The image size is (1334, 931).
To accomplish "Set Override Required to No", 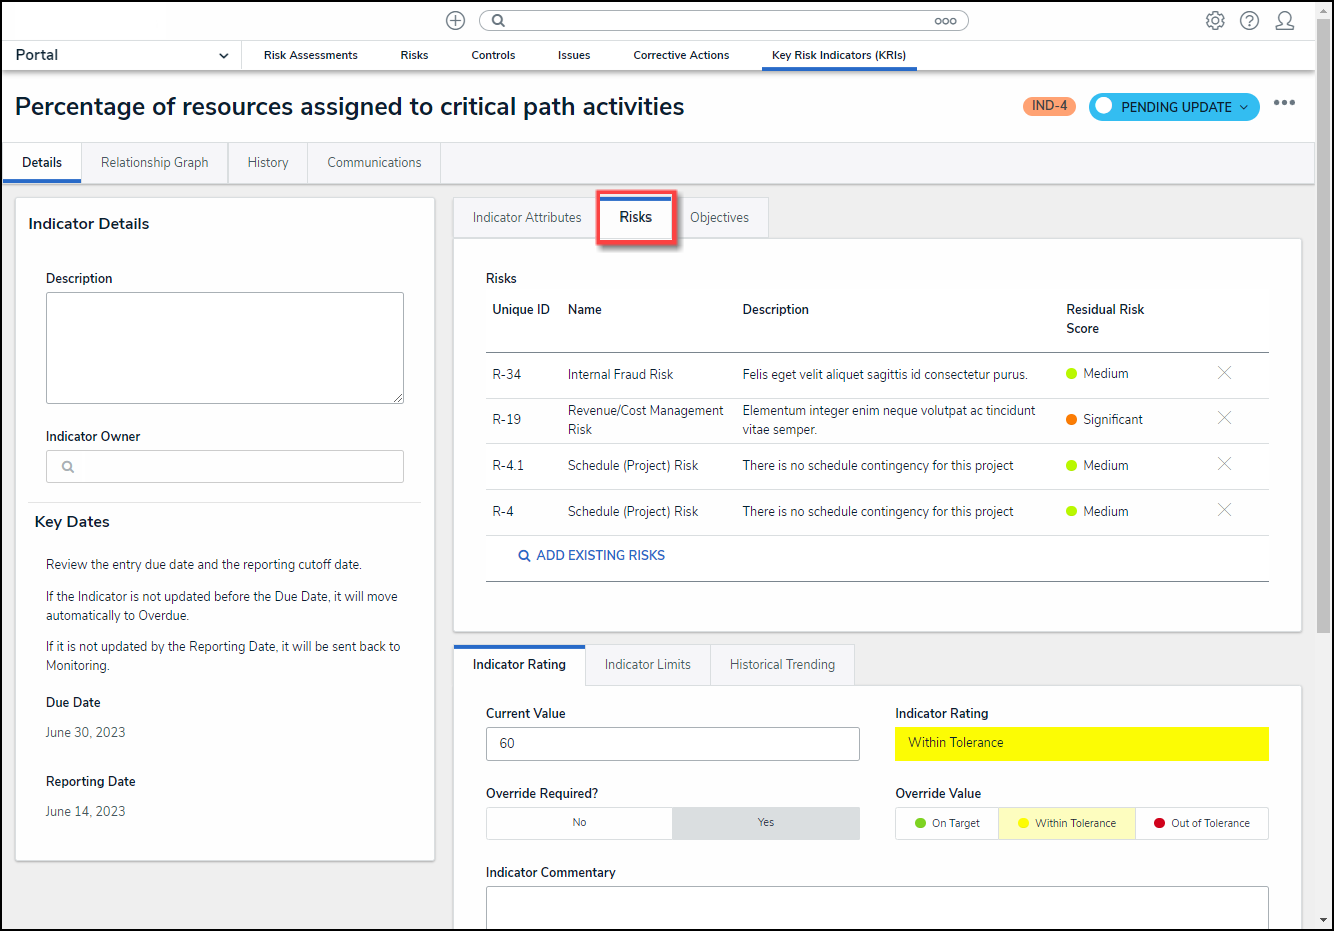I will (579, 823).
